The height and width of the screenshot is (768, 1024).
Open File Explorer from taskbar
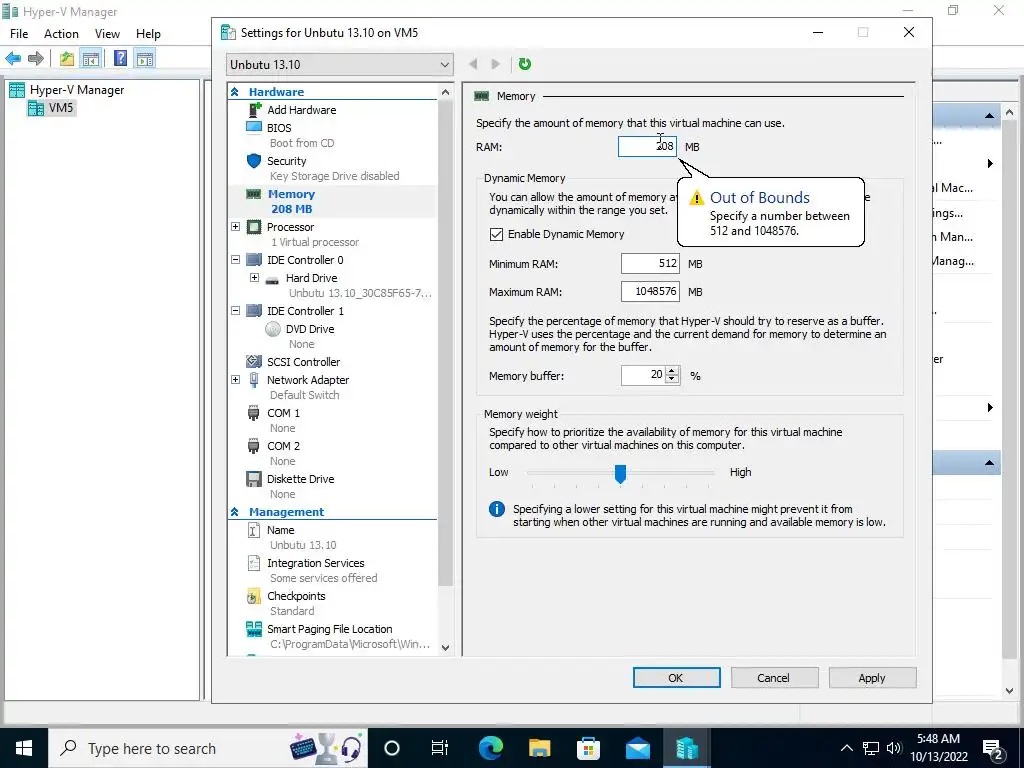click(x=539, y=748)
